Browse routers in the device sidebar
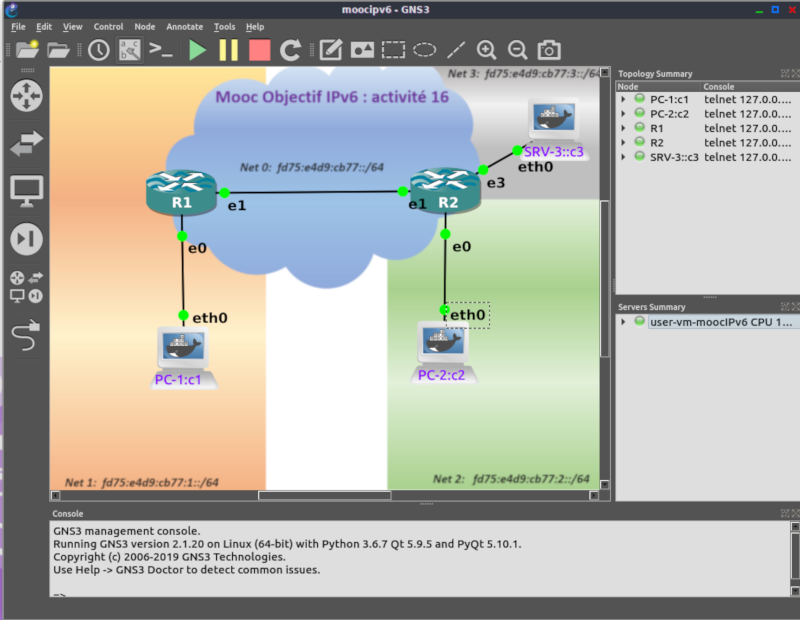The image size is (800, 620). pyautogui.click(x=27, y=95)
